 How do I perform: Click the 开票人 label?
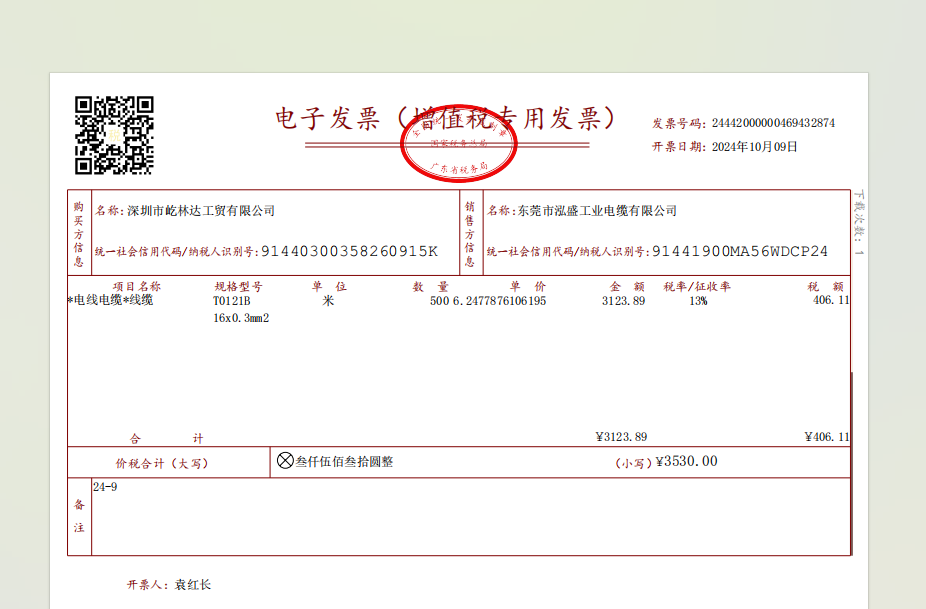pyautogui.click(x=147, y=585)
